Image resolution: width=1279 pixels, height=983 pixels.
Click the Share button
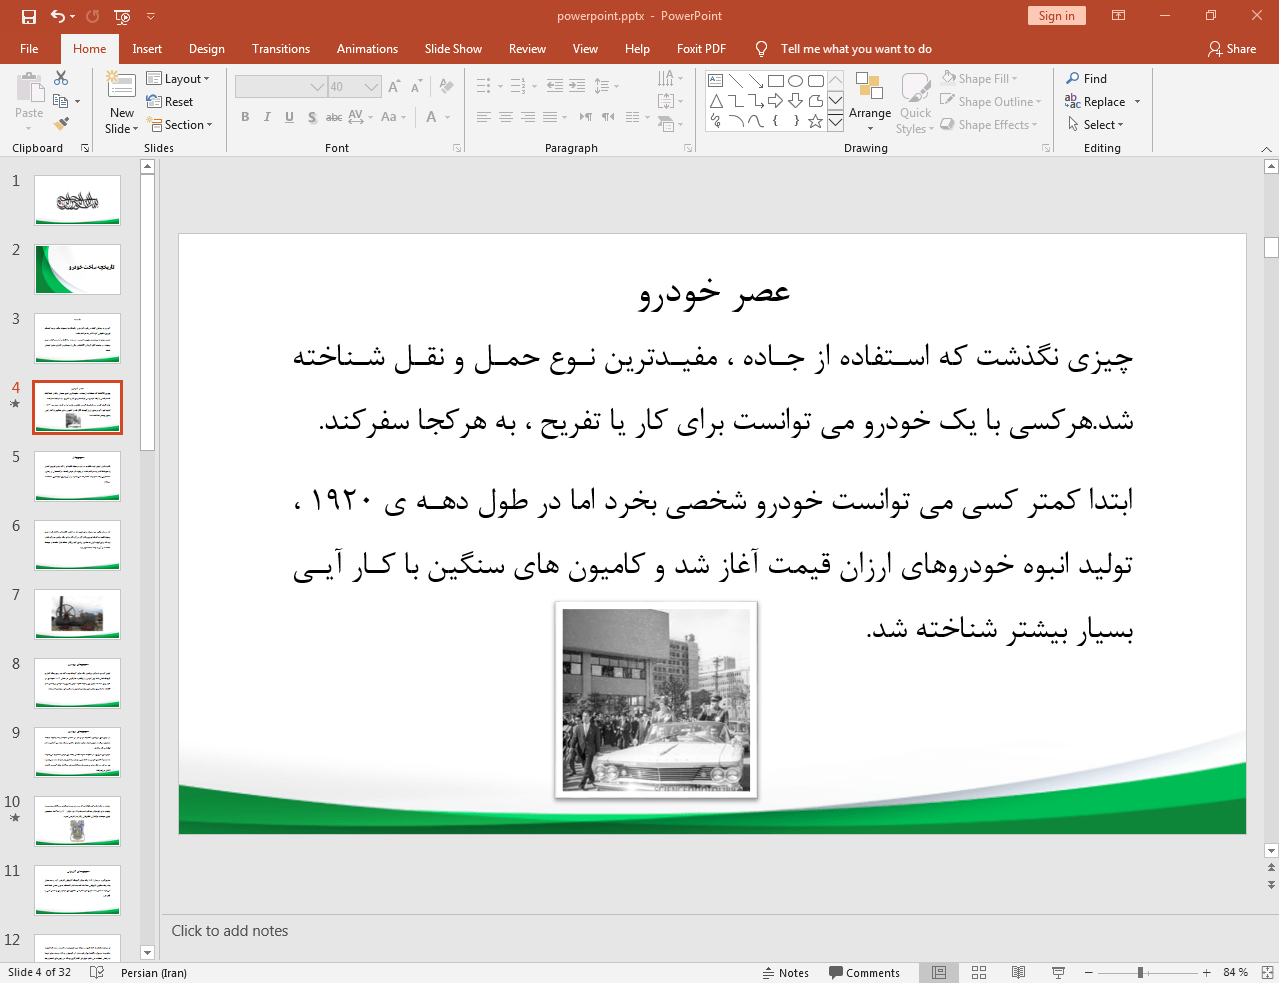[1232, 48]
